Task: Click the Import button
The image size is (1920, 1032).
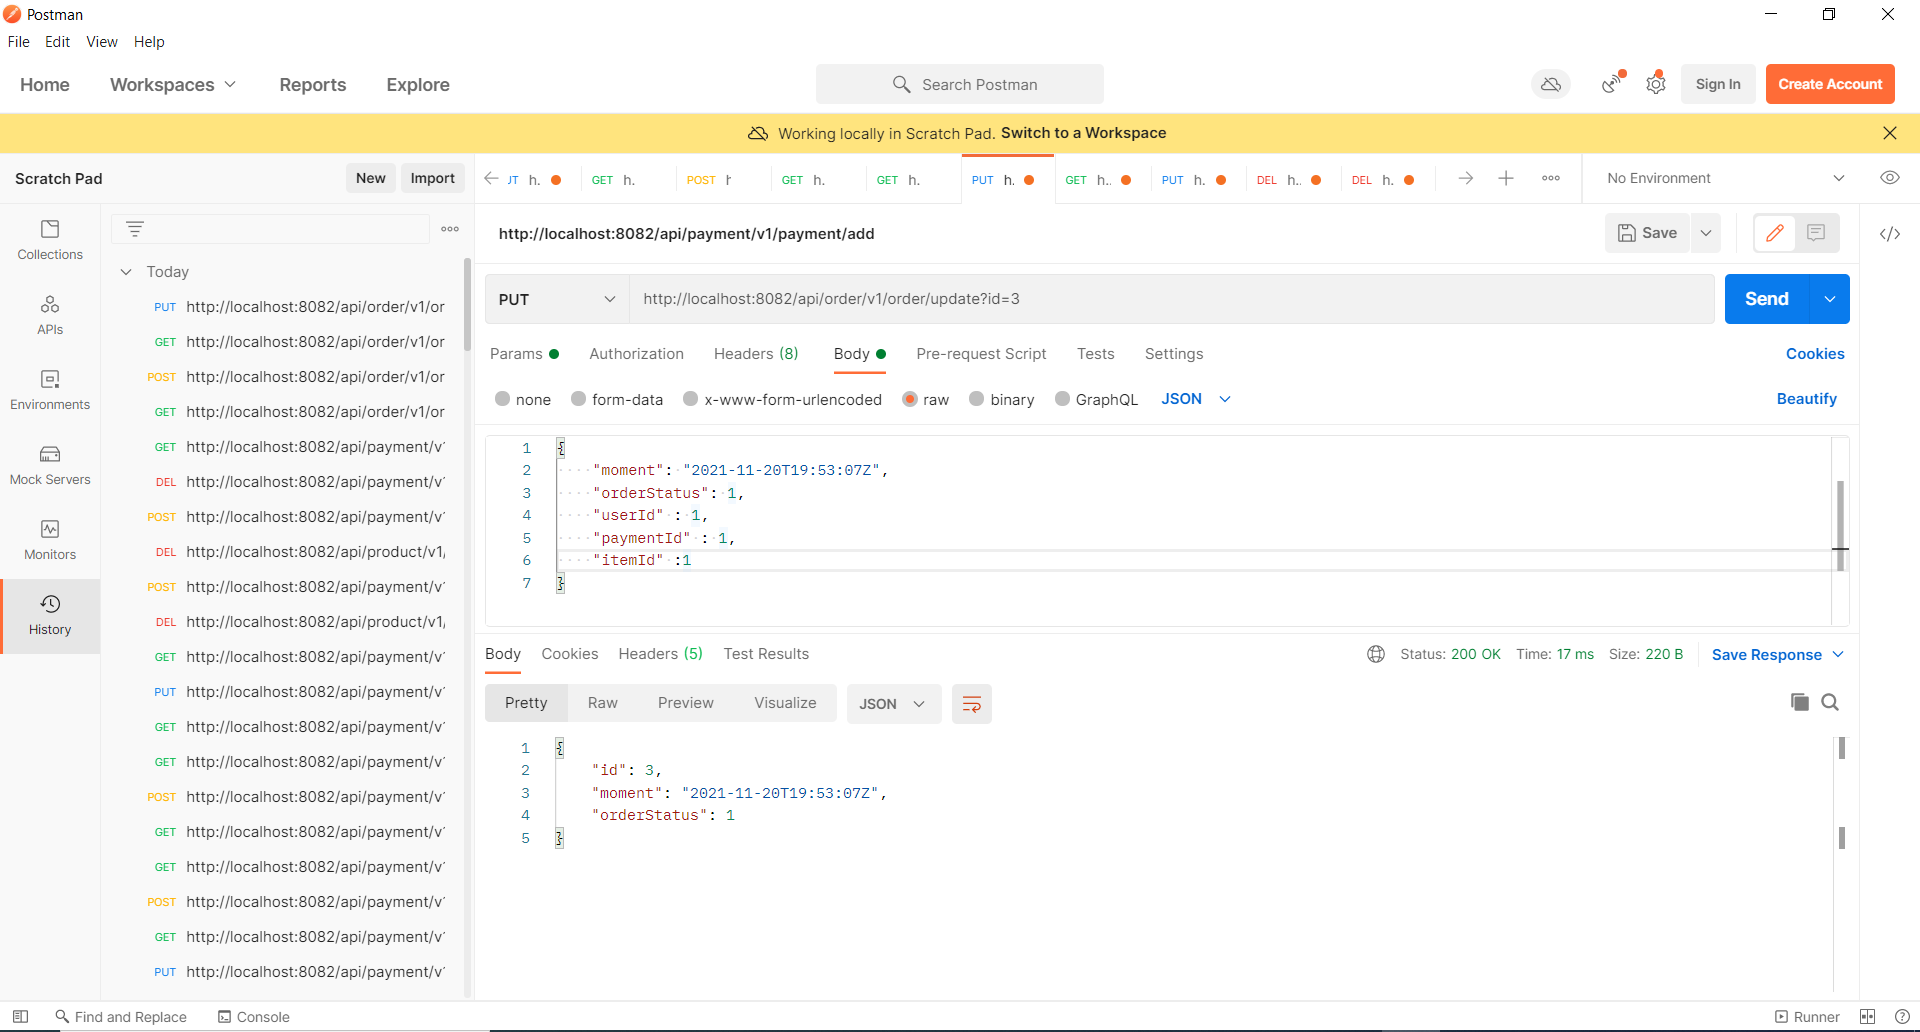Action: coord(433,178)
